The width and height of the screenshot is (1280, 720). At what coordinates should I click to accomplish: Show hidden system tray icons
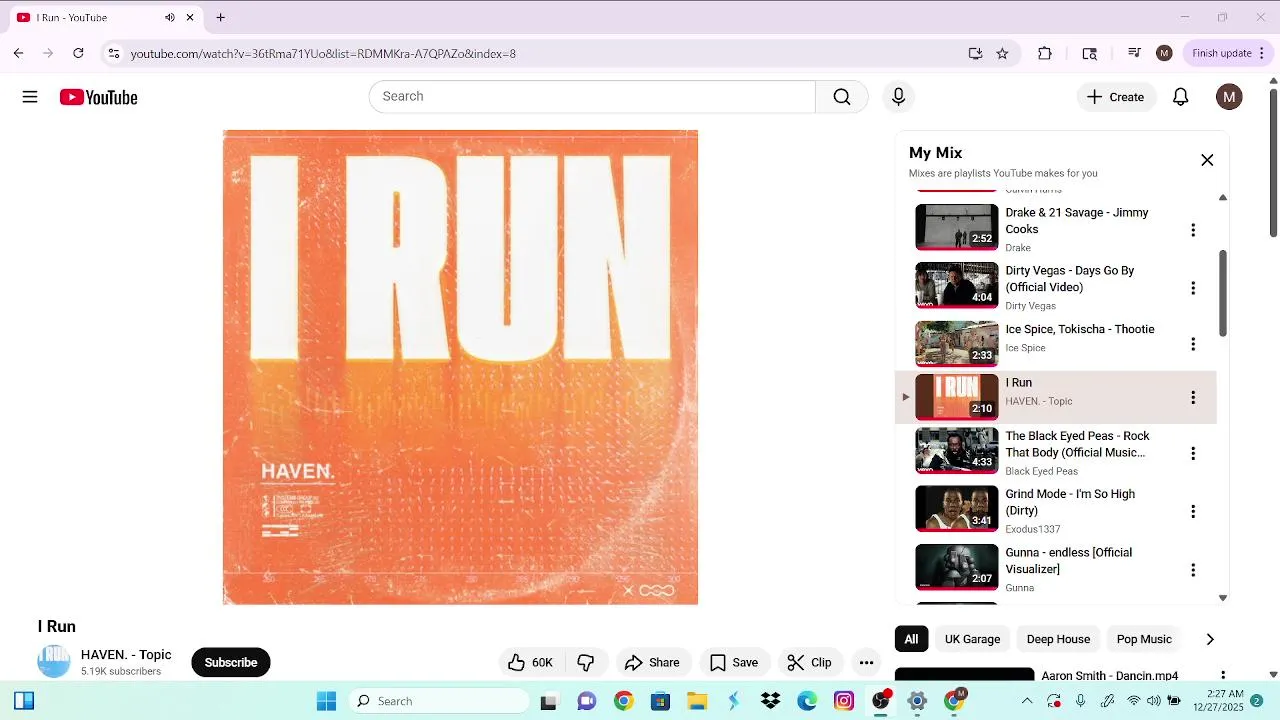point(1027,701)
